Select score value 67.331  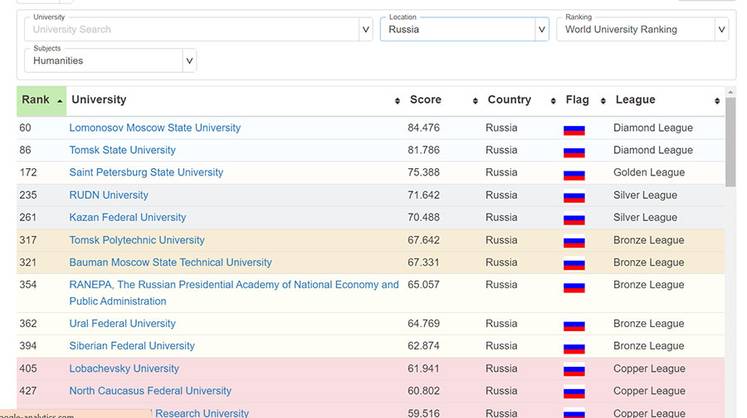pos(424,263)
